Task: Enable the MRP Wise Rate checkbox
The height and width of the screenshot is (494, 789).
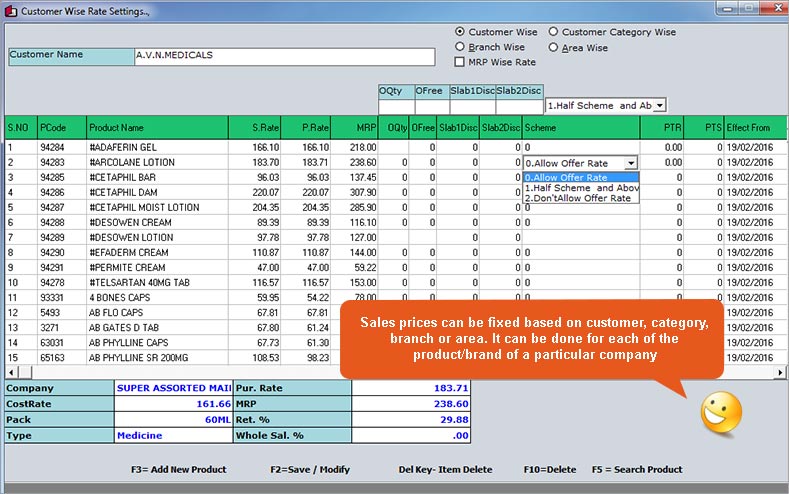Action: (459, 62)
